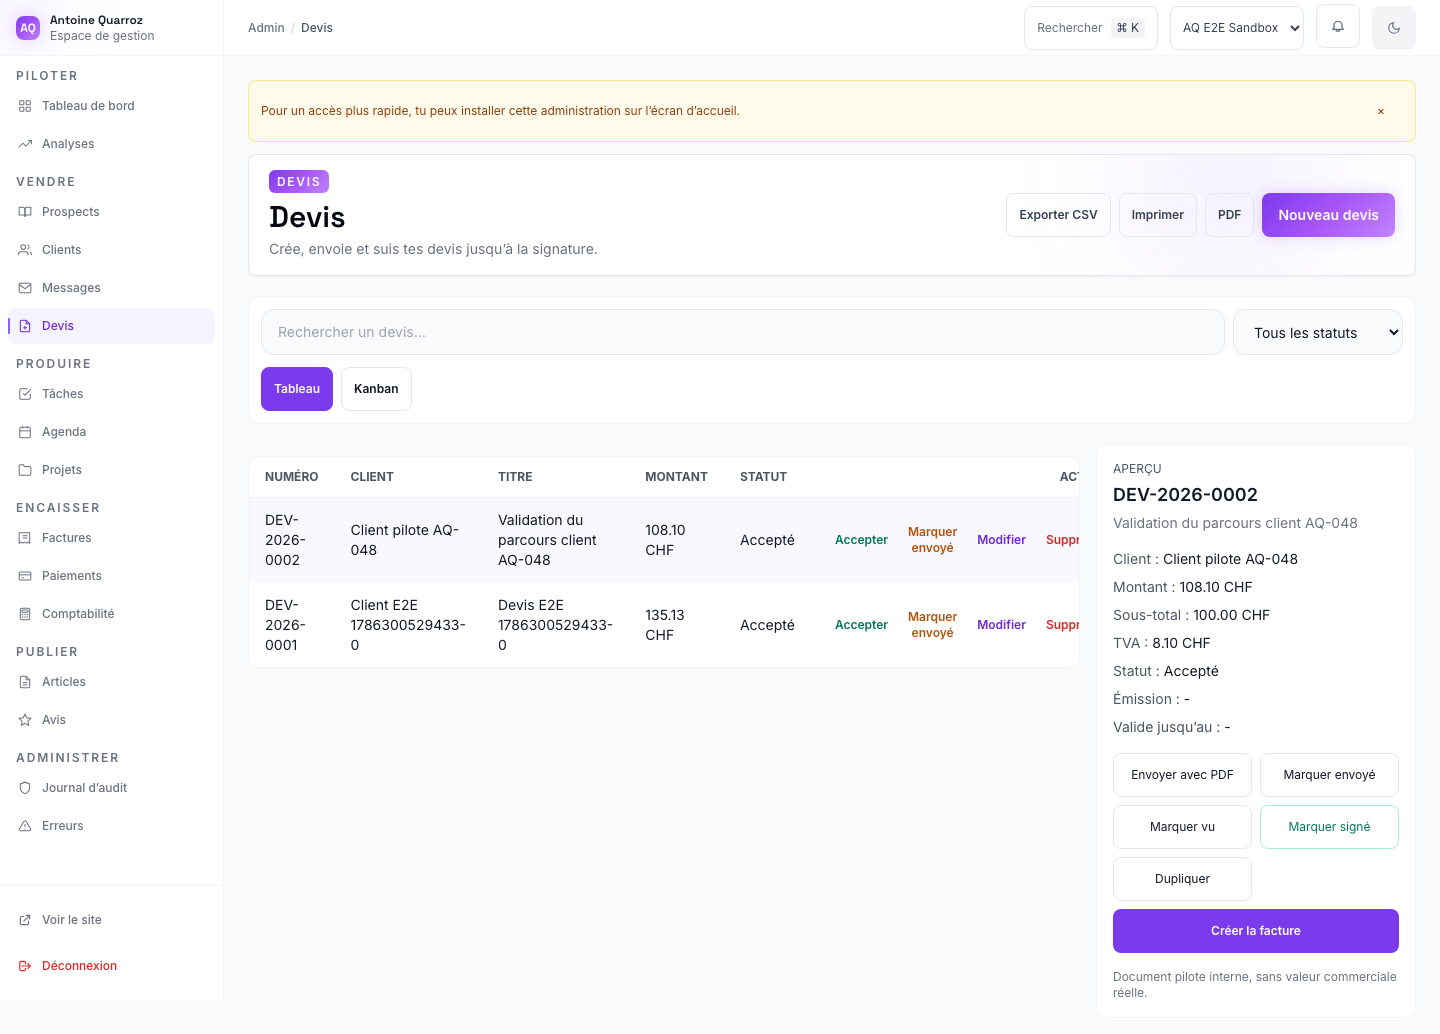The width and height of the screenshot is (1440, 1034).
Task: Click the AQ avatar logo
Action: (28, 28)
